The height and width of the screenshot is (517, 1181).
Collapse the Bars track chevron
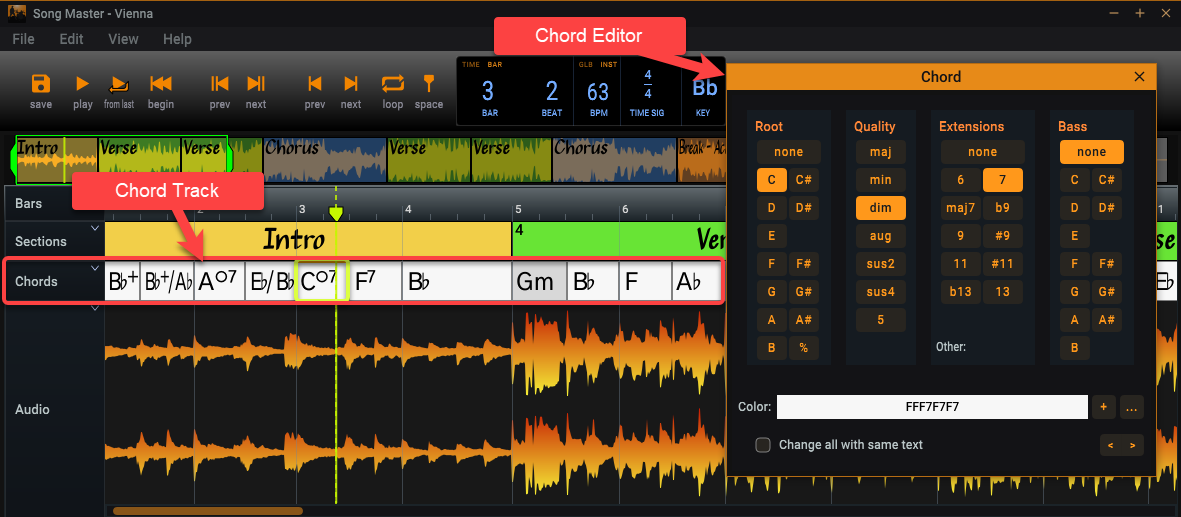pos(95,193)
